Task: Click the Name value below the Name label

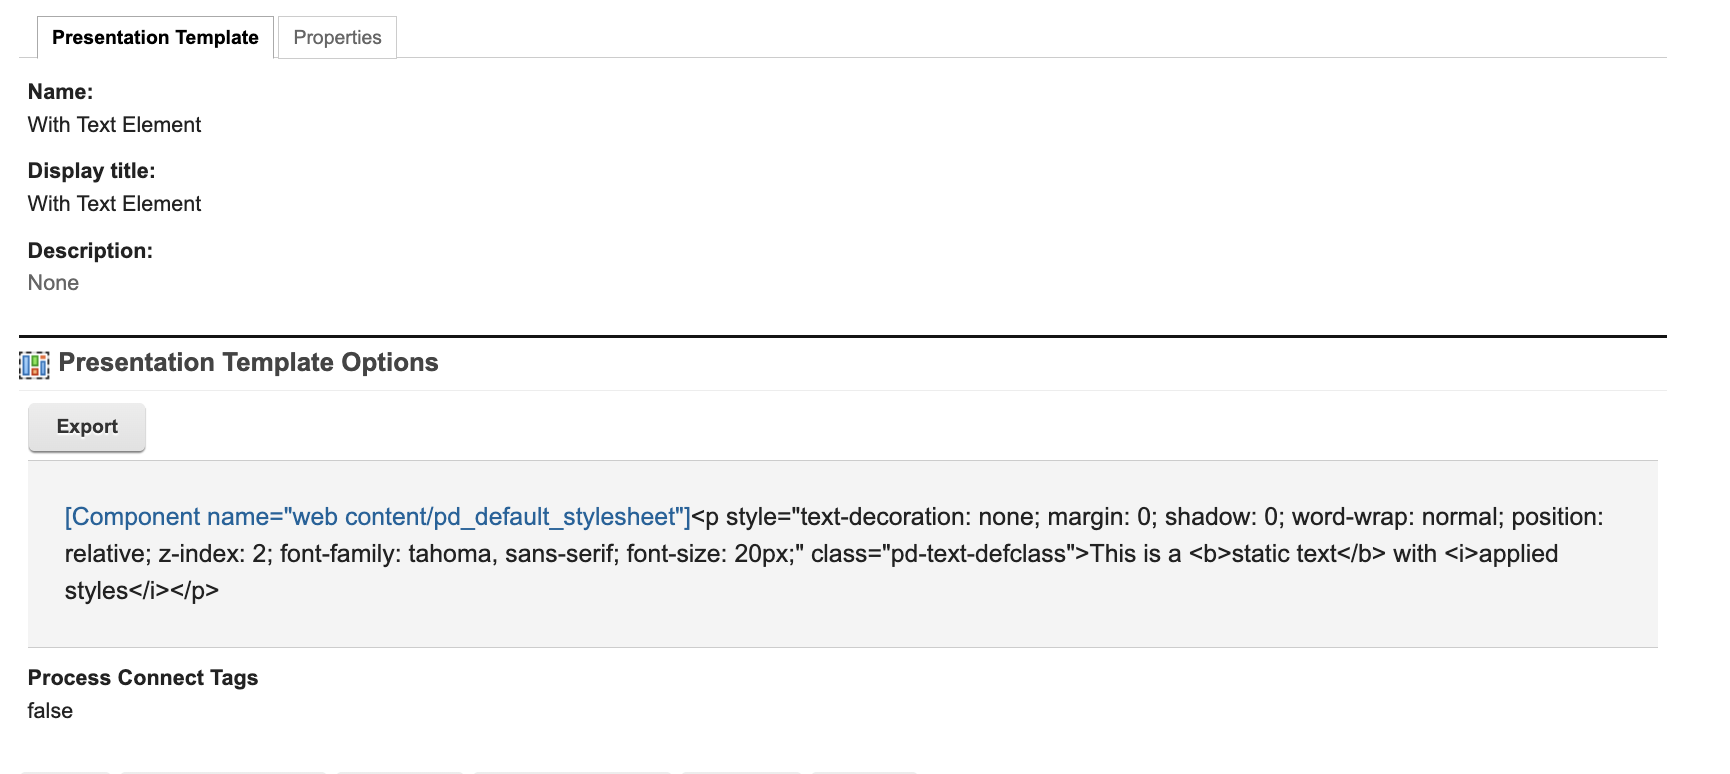Action: point(114,125)
